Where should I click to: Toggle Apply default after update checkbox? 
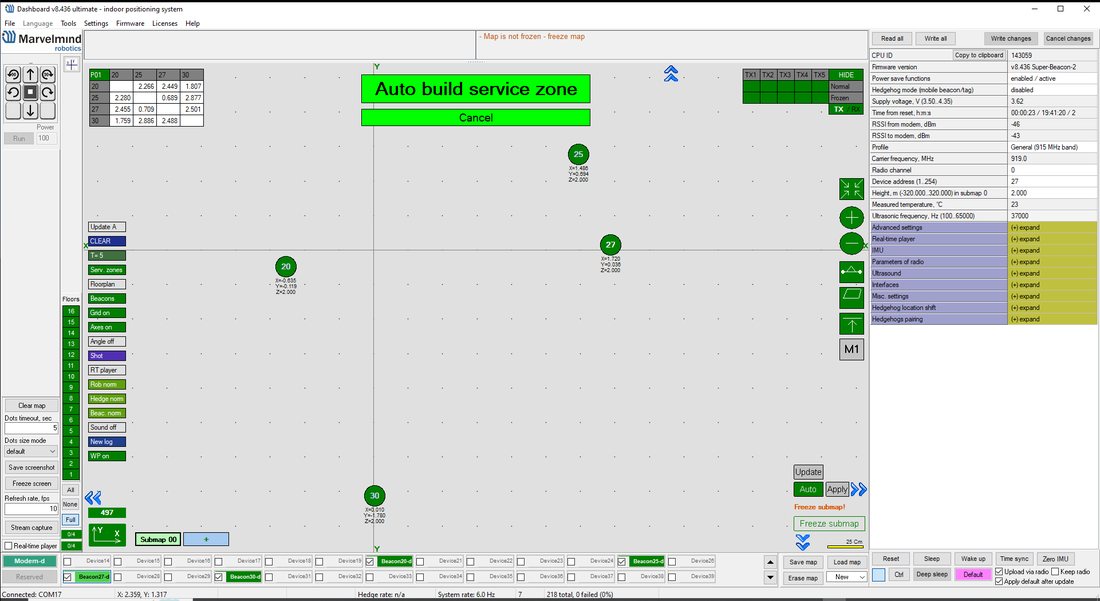(x=1000, y=581)
